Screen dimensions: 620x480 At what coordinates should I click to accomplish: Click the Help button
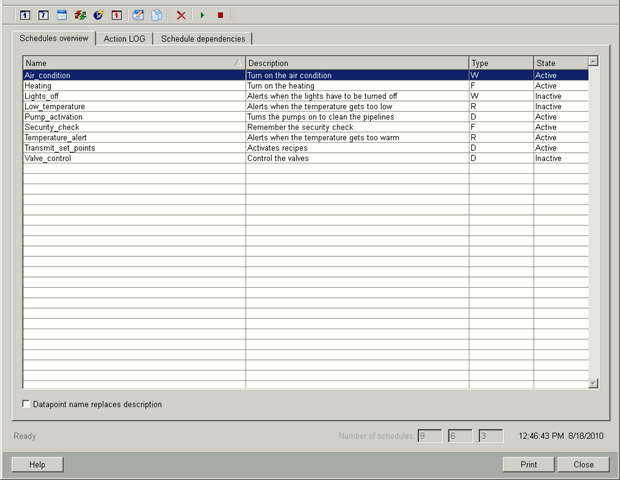point(37,464)
